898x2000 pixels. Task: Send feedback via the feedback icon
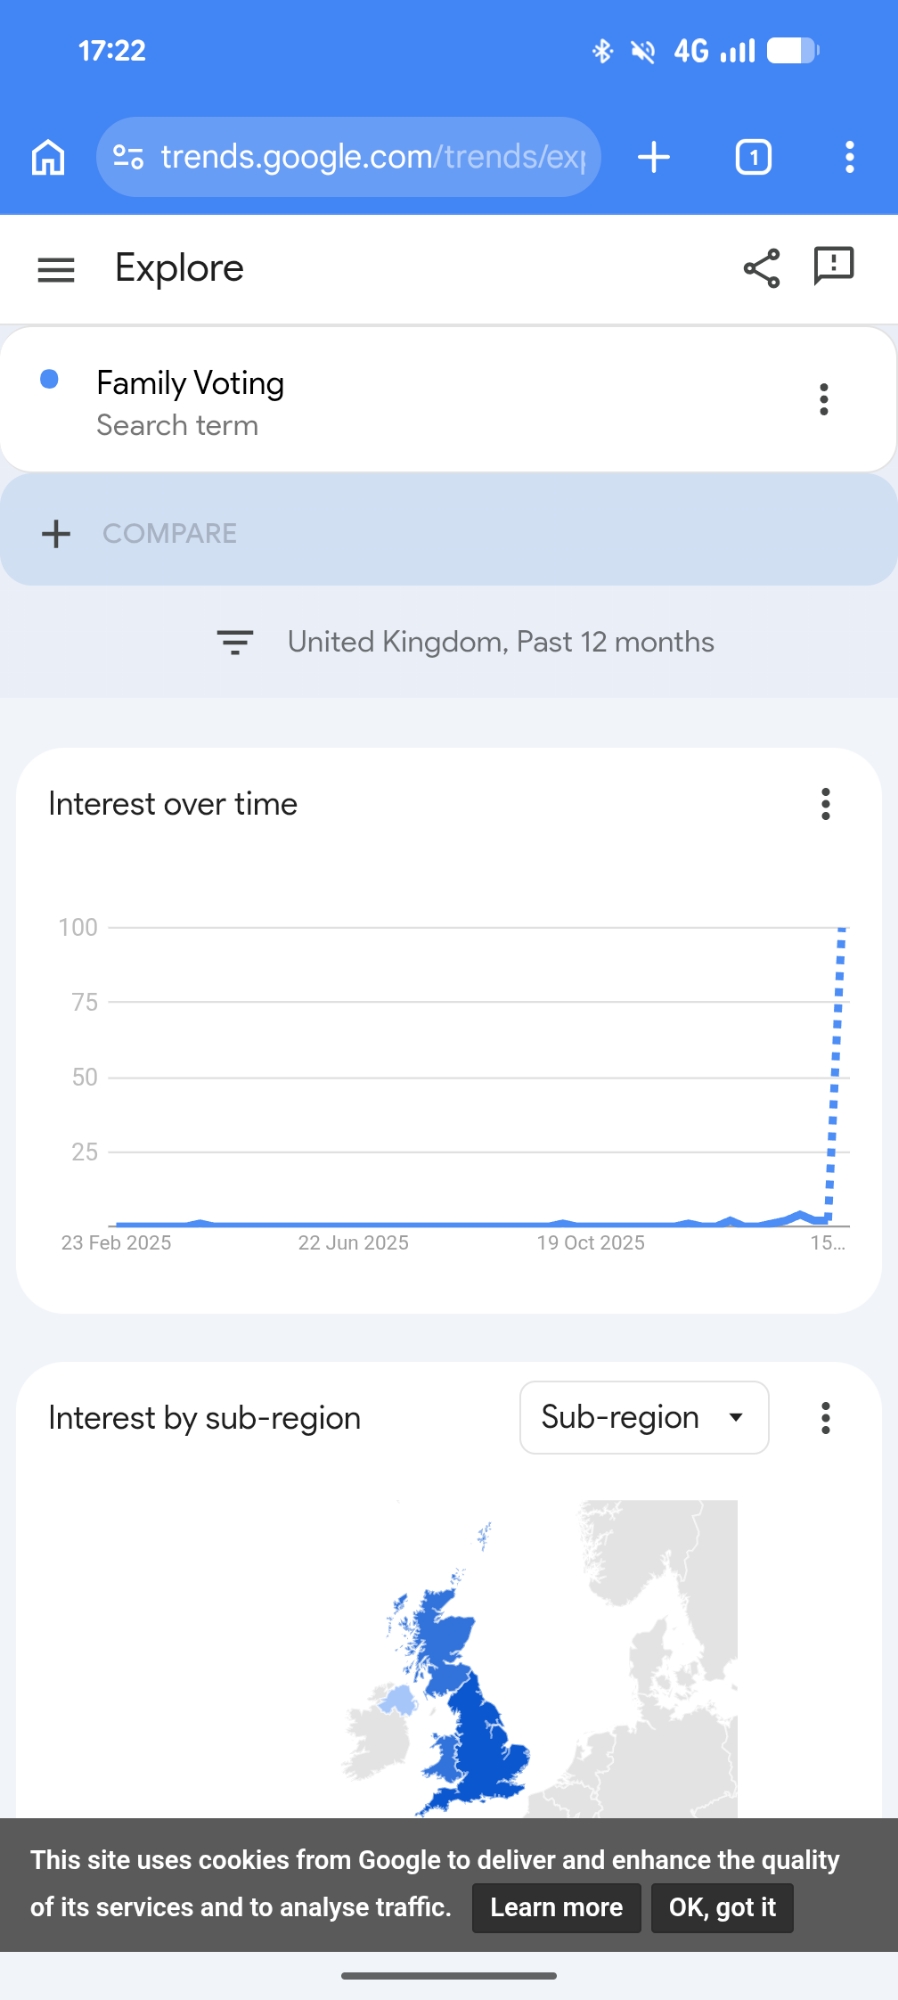(833, 267)
